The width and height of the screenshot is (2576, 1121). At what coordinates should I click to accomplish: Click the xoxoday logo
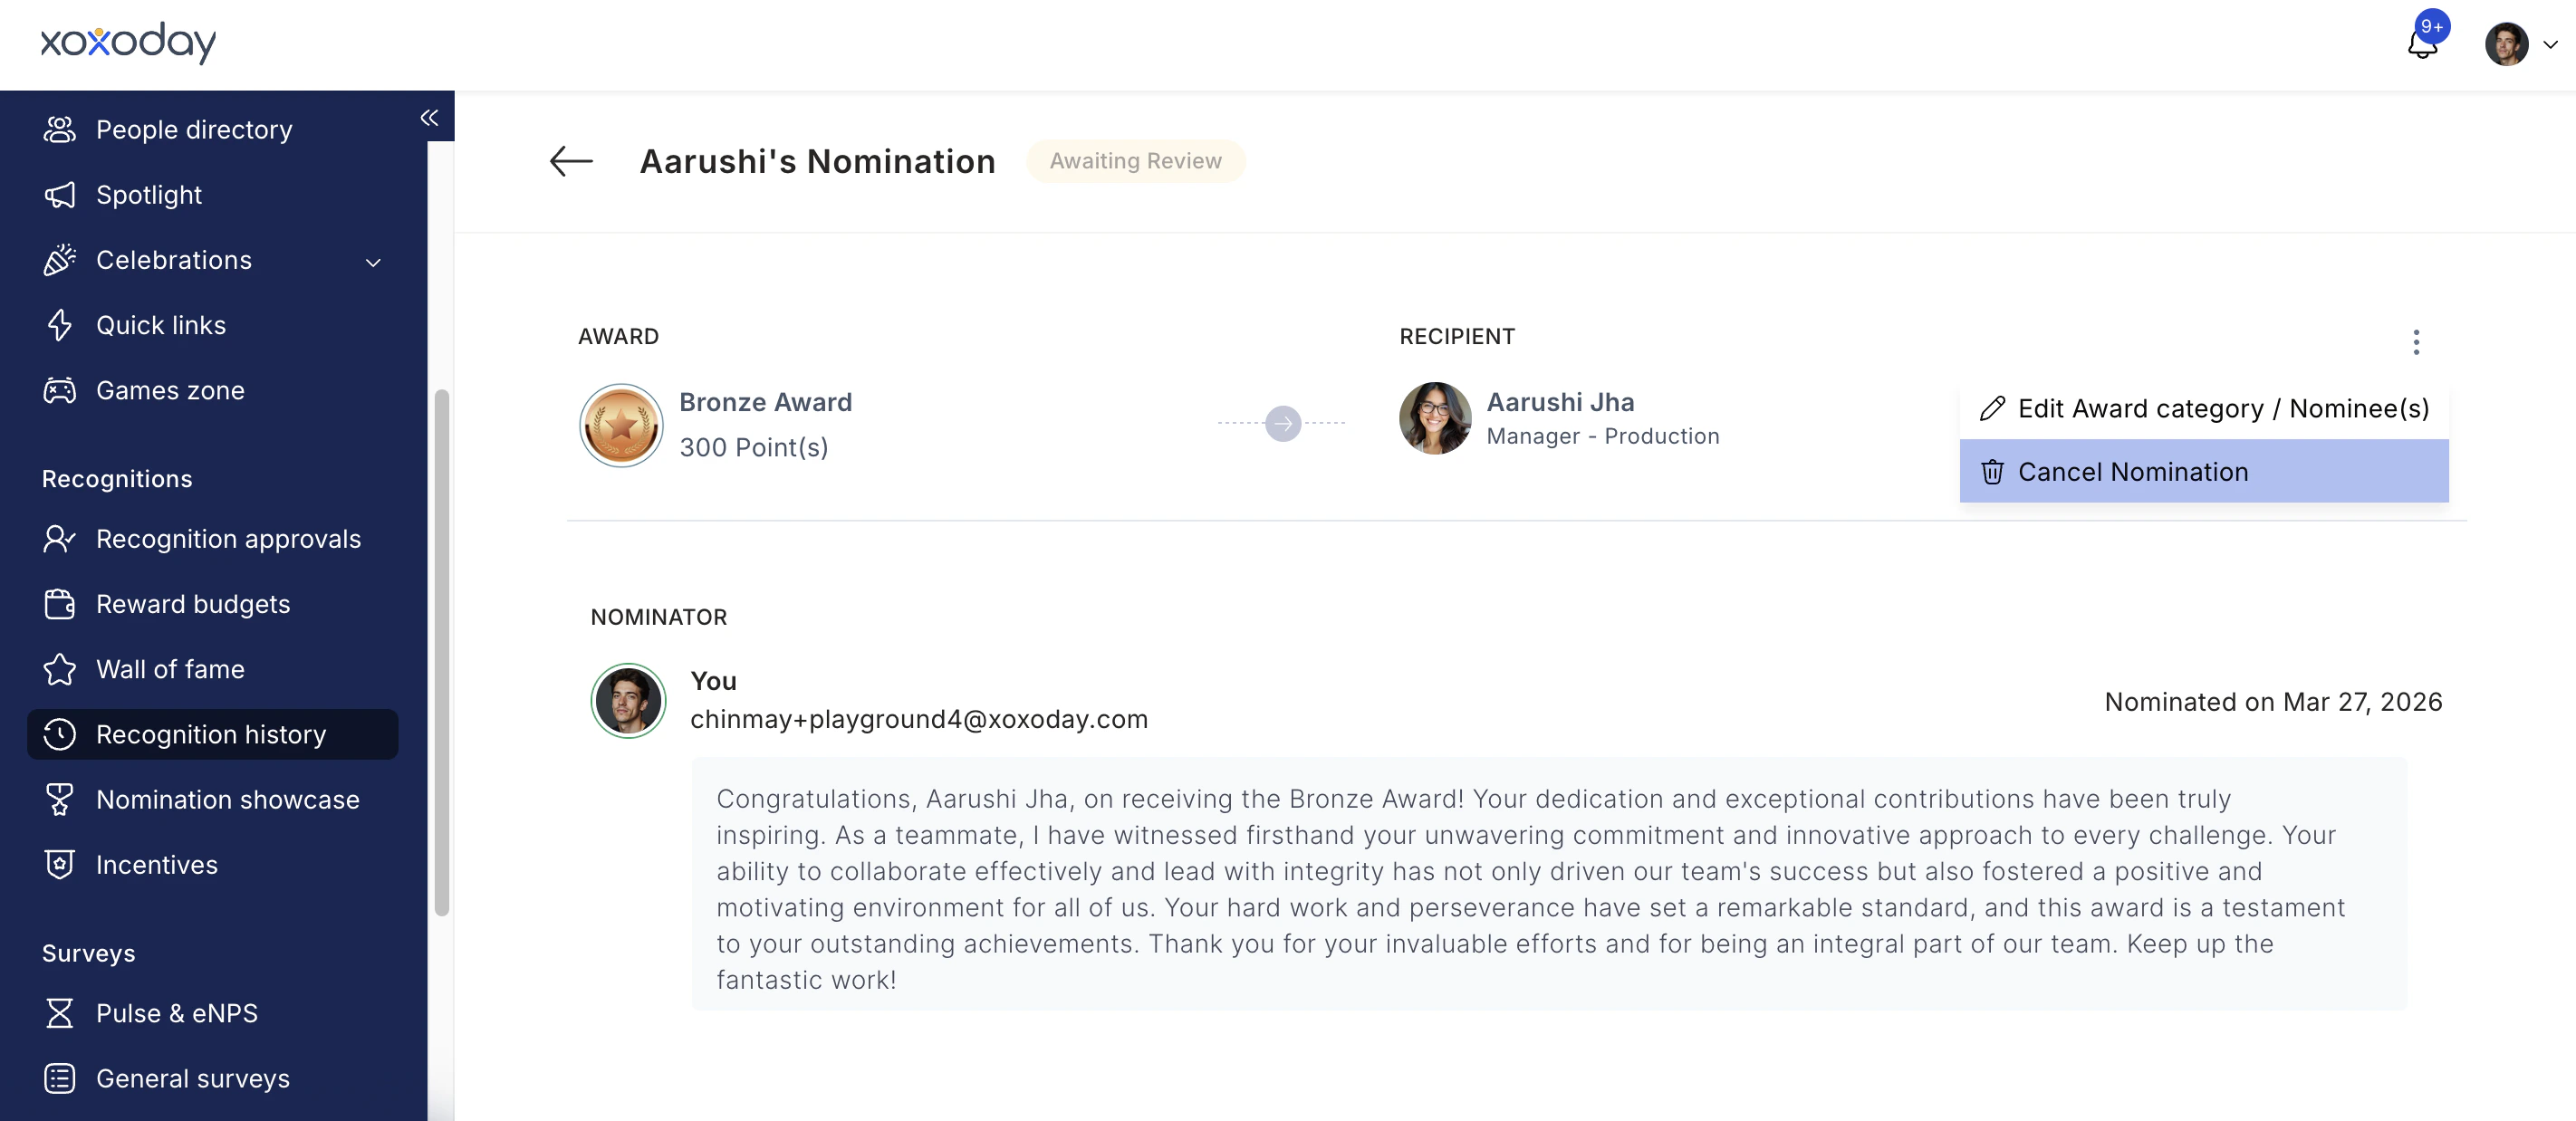[x=128, y=42]
